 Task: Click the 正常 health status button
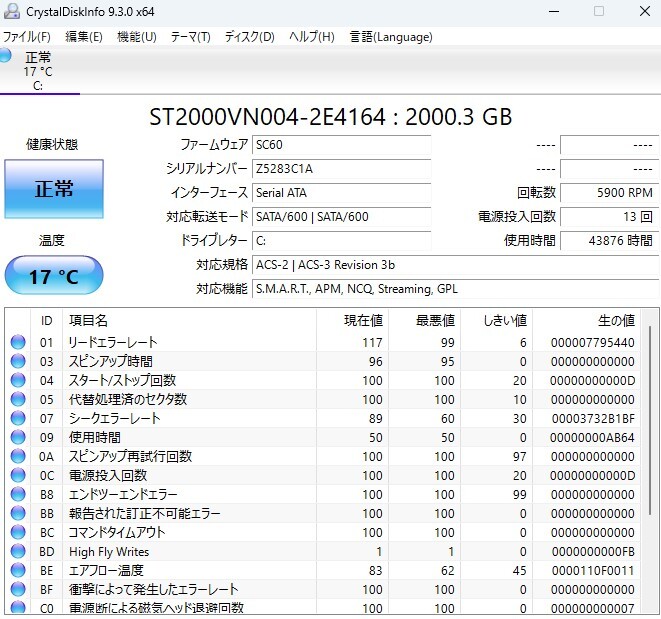click(54, 189)
